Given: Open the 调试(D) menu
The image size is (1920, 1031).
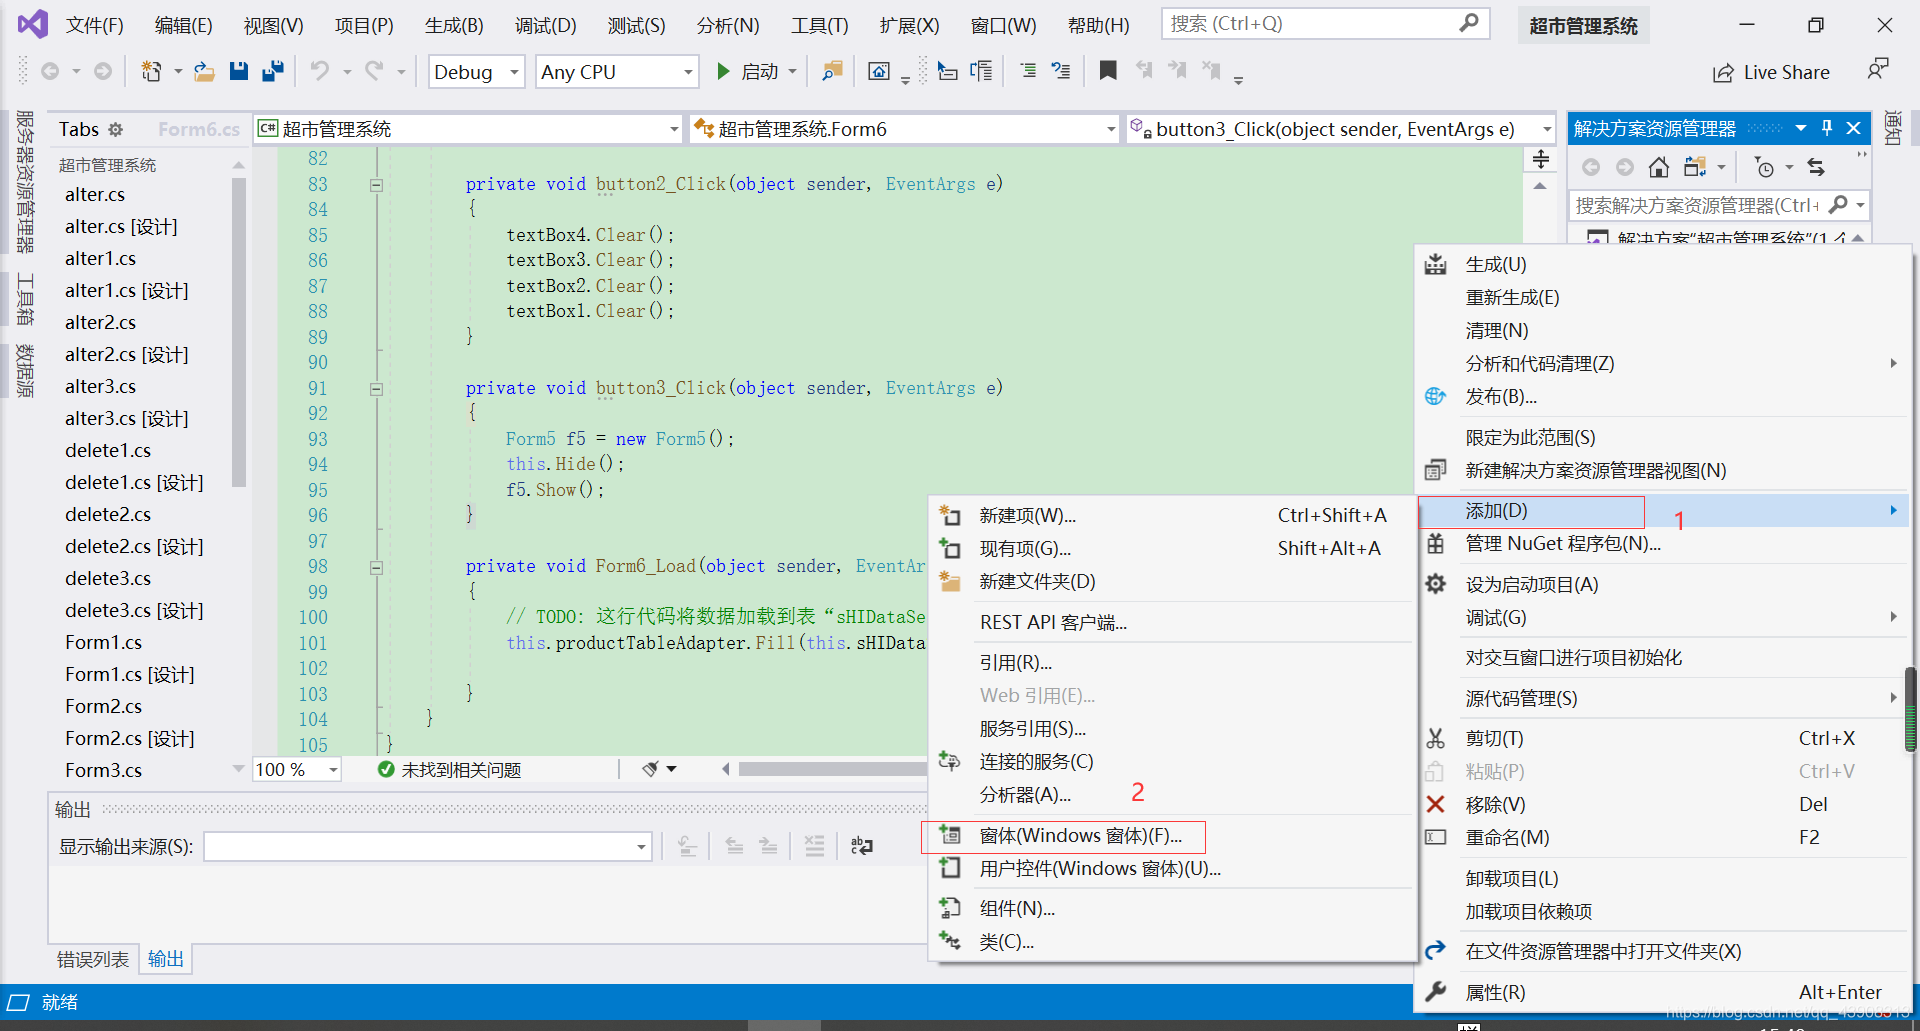Looking at the screenshot, I should tap(545, 25).
